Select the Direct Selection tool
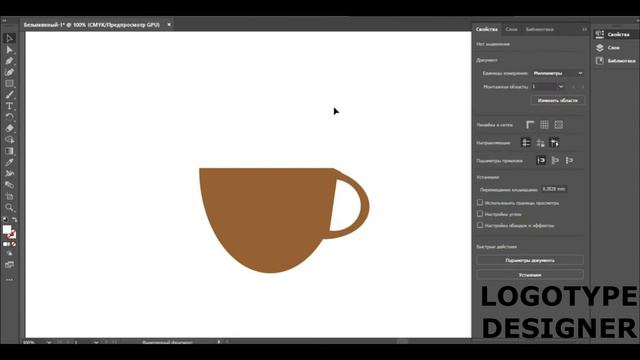Screen dimensions: 640x360 click(9, 50)
